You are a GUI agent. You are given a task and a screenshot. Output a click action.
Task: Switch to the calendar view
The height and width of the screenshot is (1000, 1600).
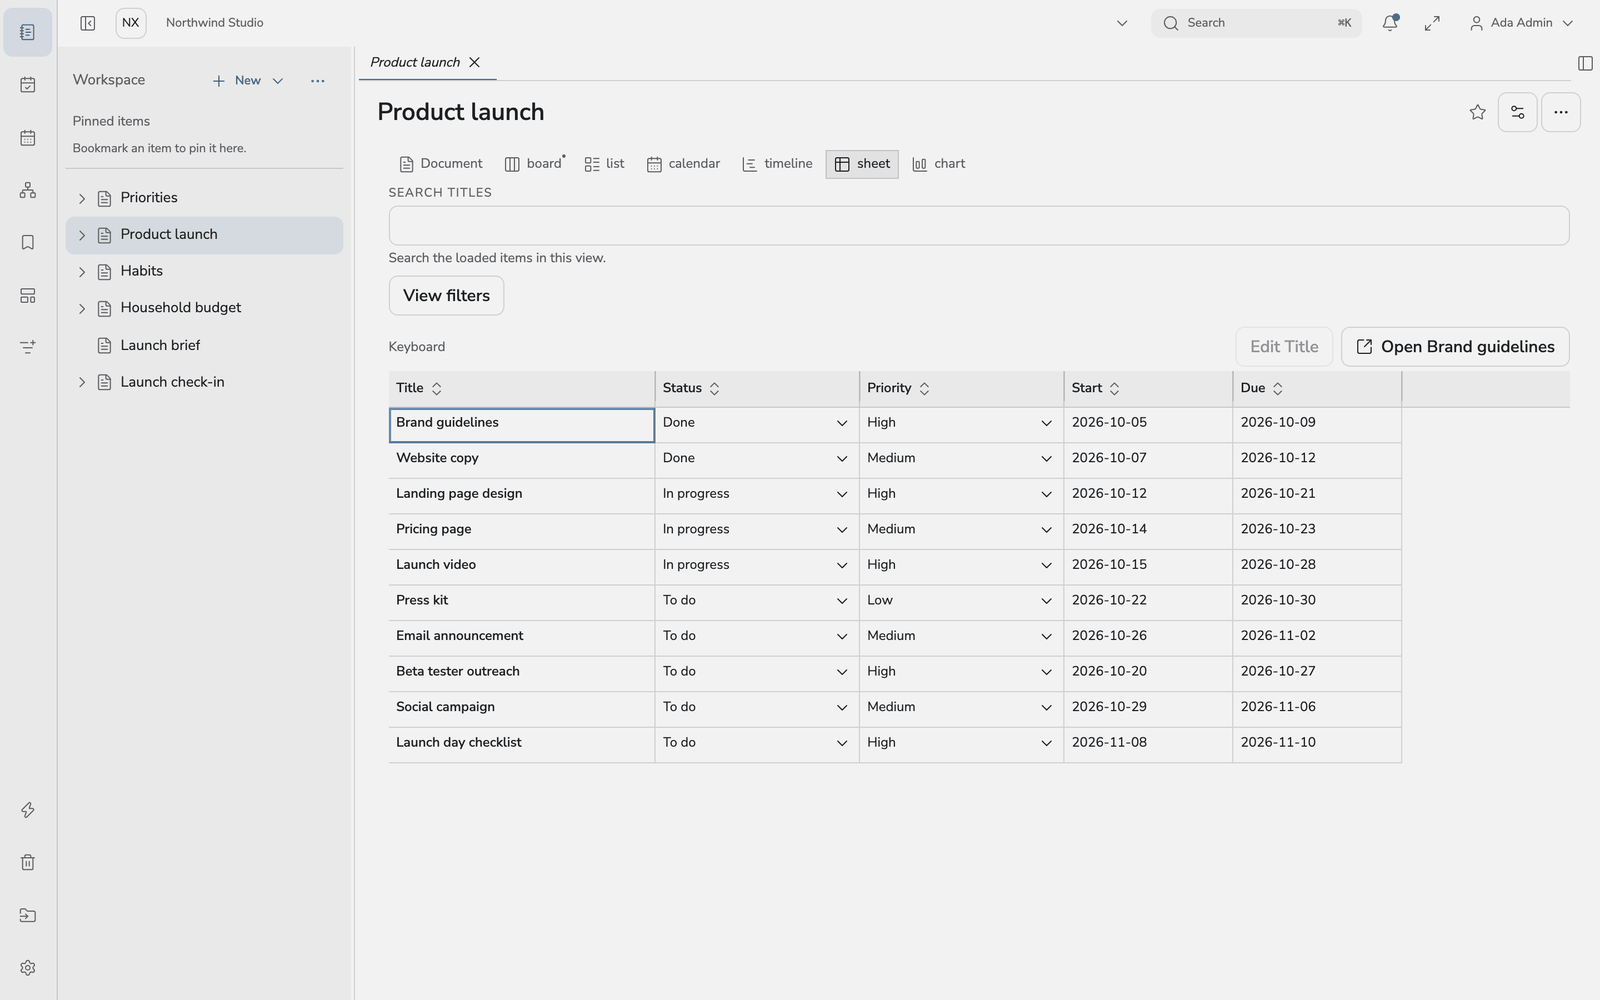[x=684, y=164]
